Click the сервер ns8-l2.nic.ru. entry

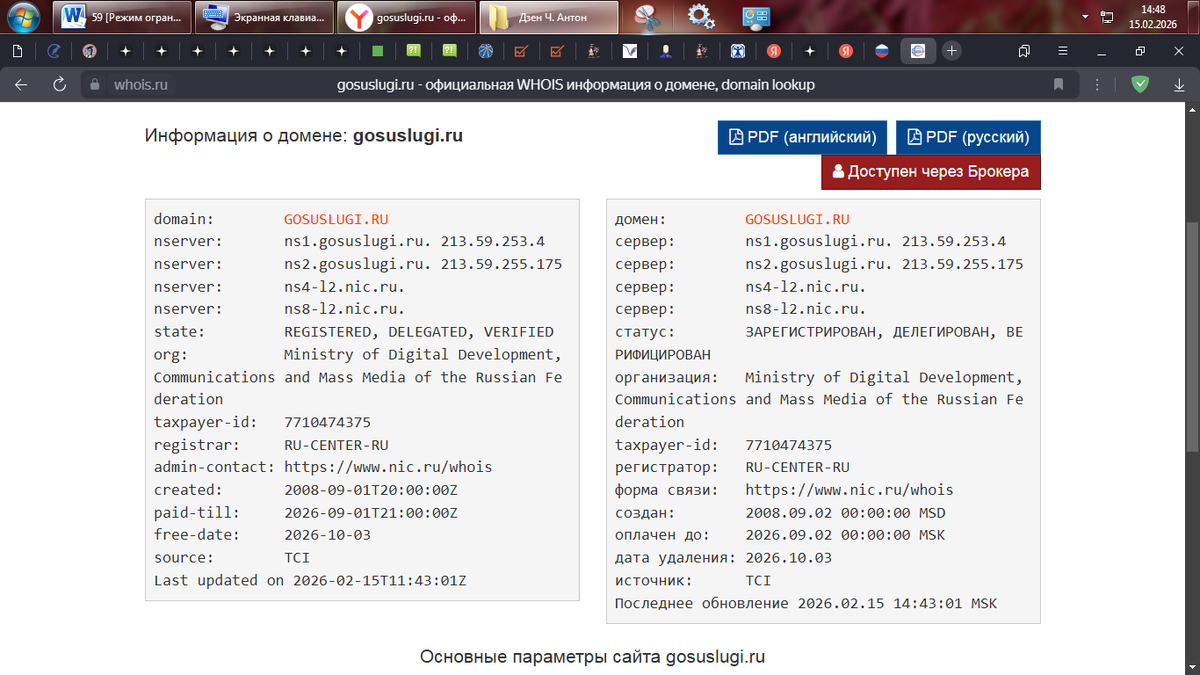805,309
